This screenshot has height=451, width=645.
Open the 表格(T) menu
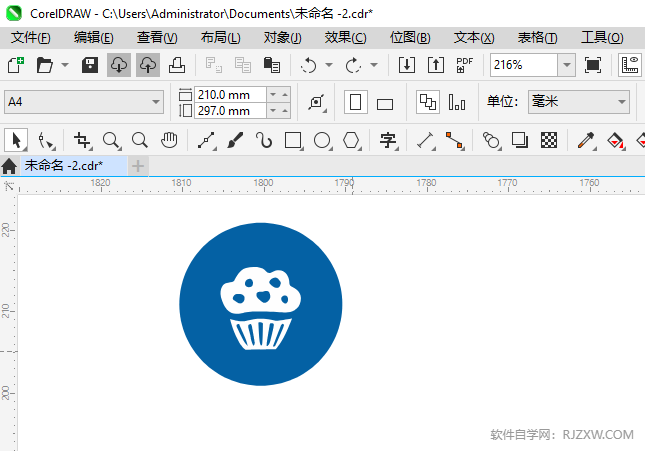(537, 38)
